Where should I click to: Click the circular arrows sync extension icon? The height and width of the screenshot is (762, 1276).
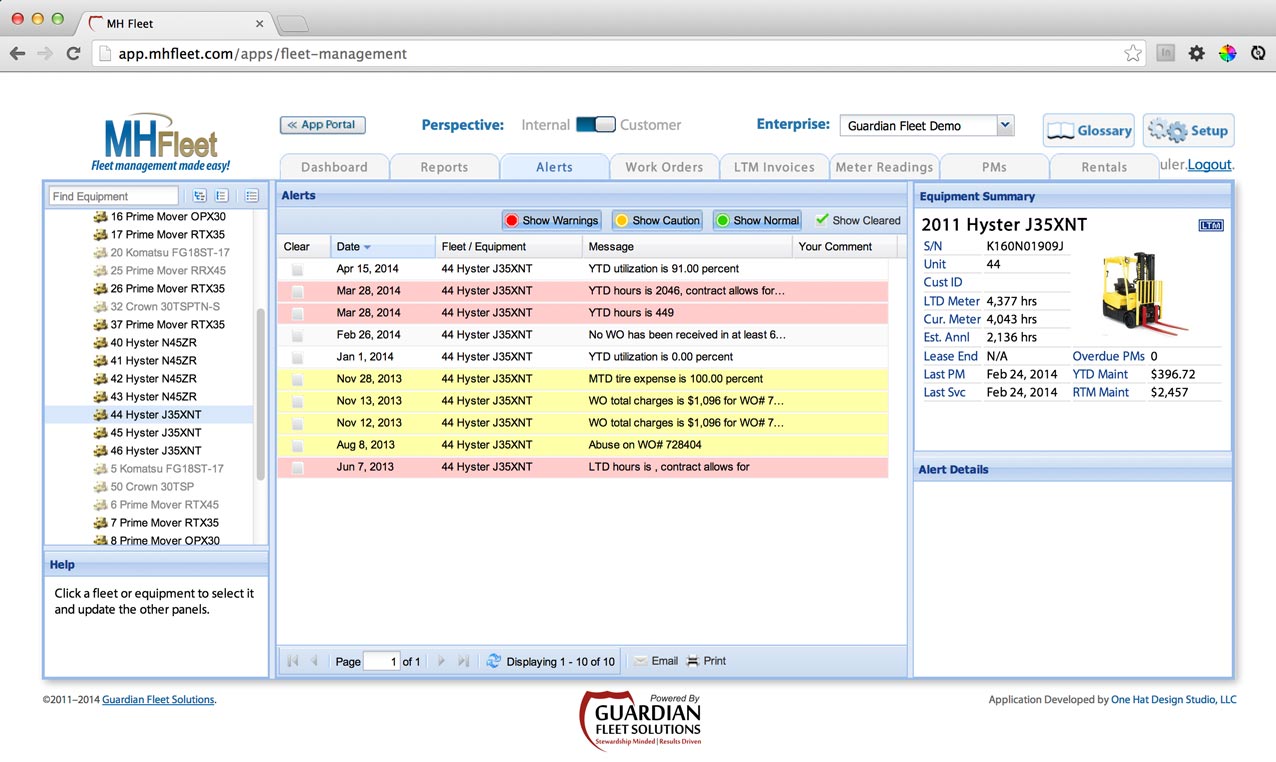coord(1258,54)
